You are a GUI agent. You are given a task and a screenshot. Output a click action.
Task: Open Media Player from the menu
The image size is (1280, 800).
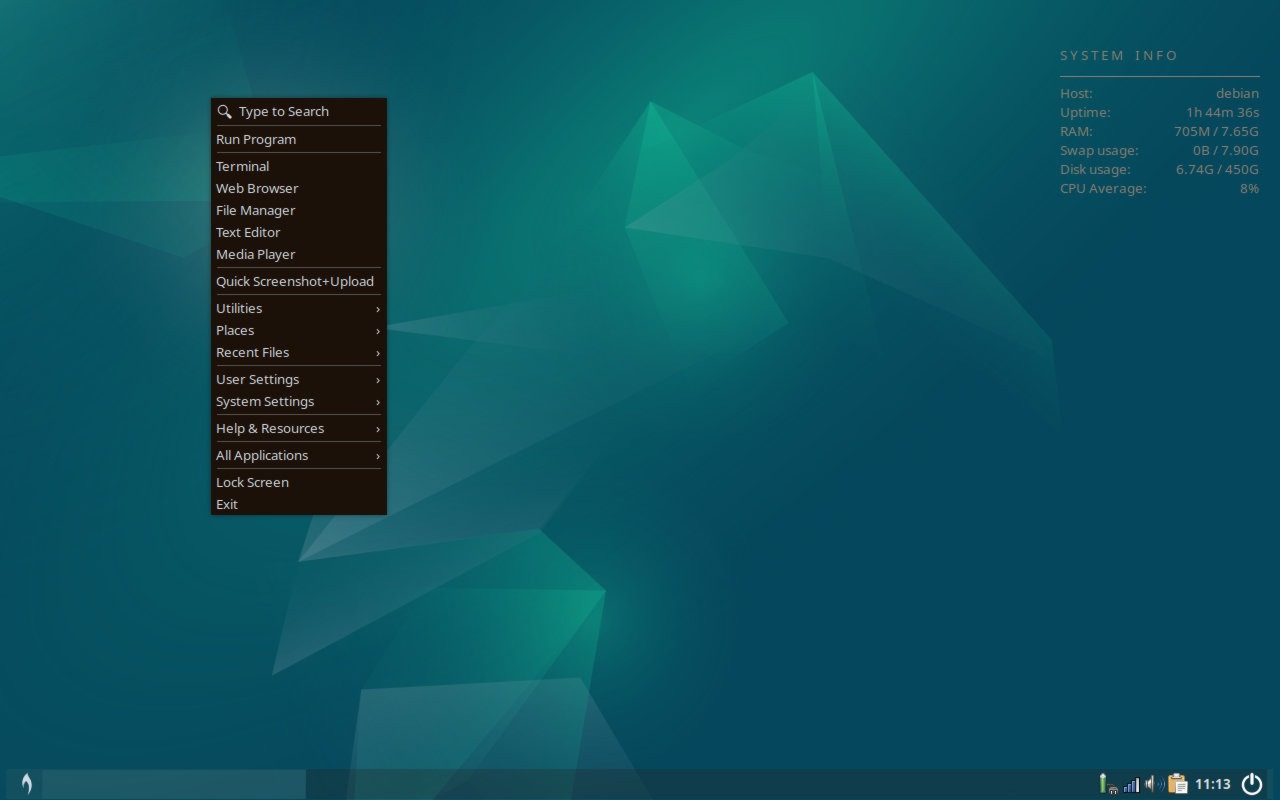coord(299,254)
